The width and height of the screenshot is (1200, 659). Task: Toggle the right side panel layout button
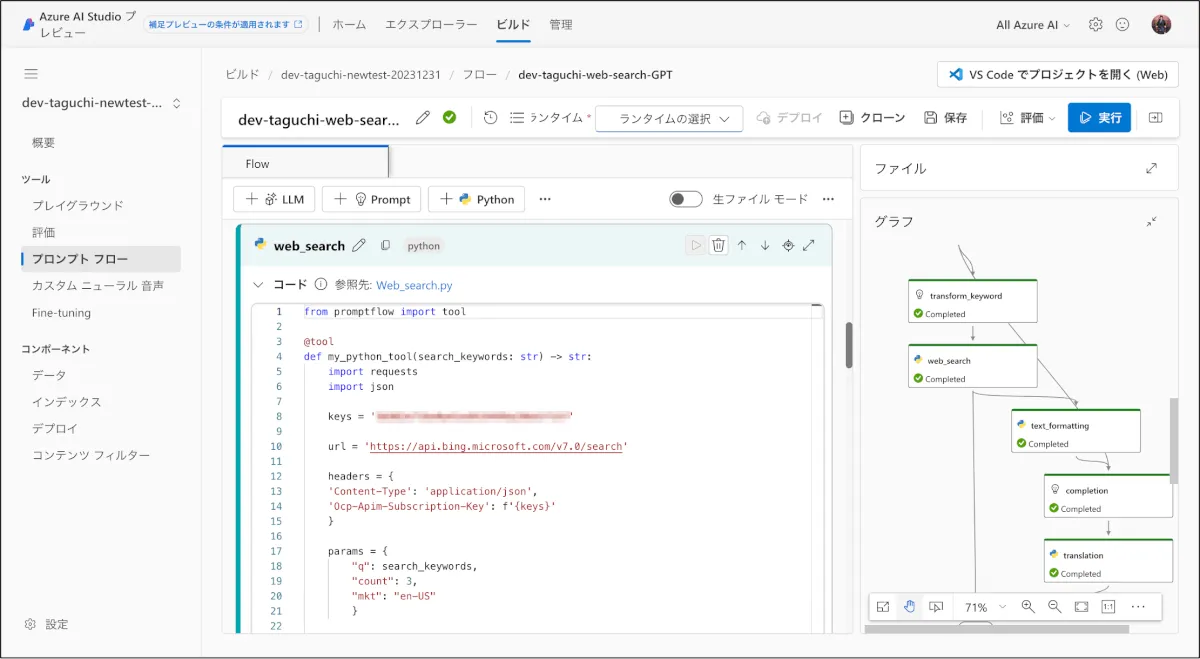coord(1156,118)
